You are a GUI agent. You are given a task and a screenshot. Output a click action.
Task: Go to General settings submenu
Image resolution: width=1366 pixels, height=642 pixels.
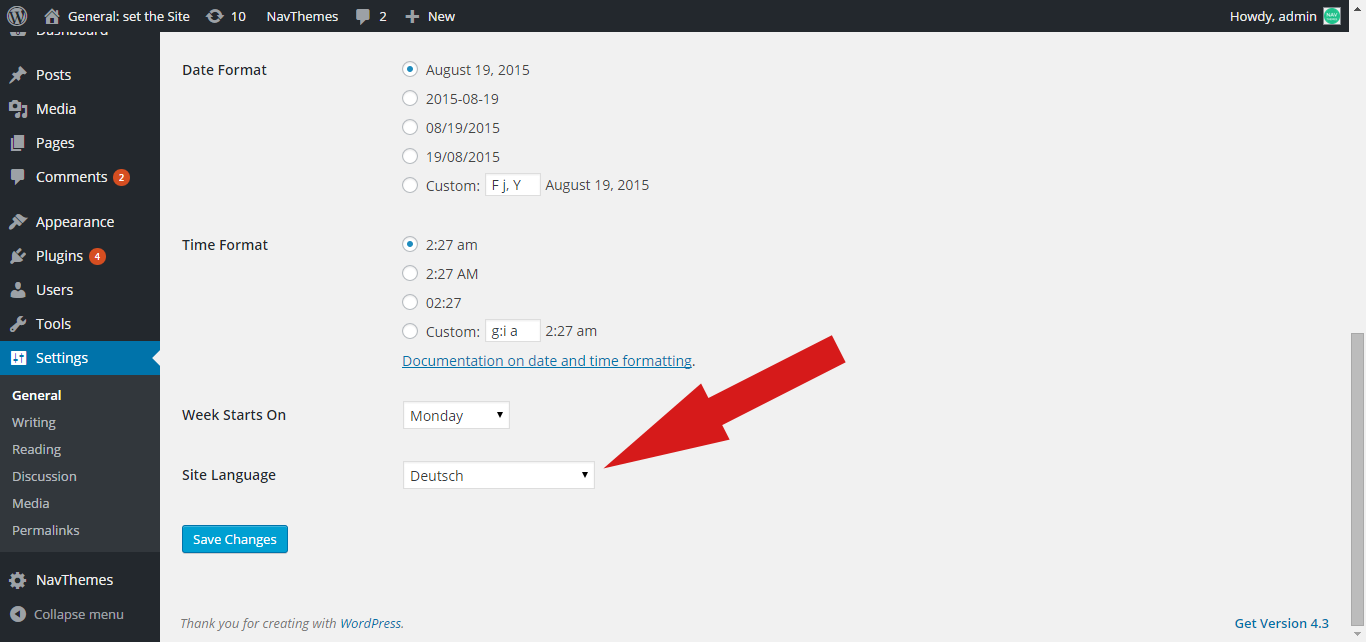(37, 395)
